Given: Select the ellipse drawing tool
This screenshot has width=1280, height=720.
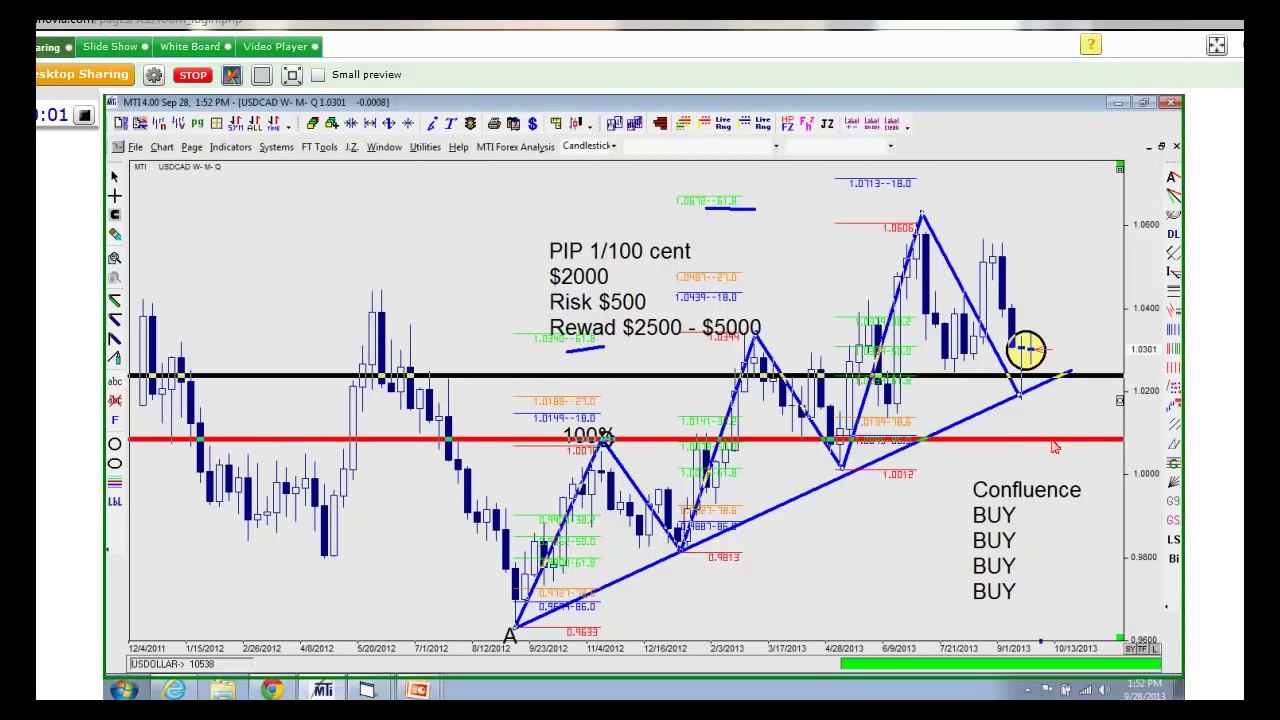Looking at the screenshot, I should click(x=115, y=463).
